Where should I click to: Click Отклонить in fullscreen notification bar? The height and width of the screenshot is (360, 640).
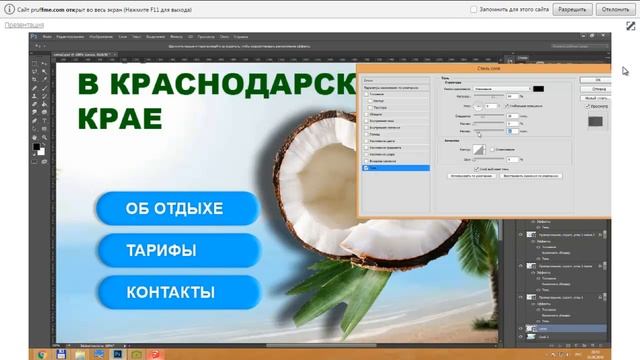616,9
